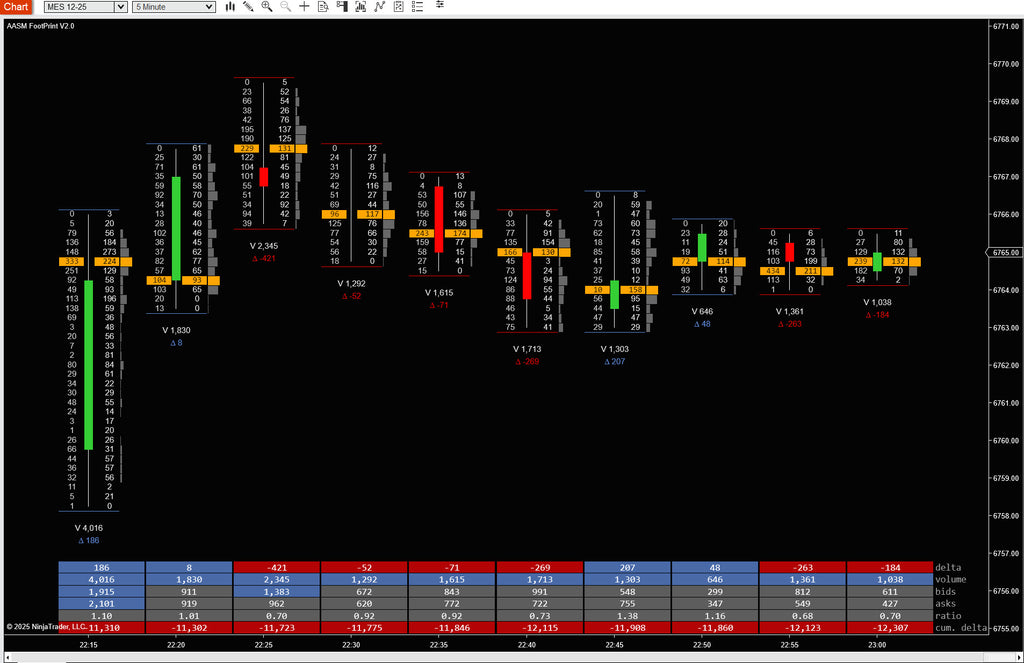Click the 6765.00 current price marker
1024x663 pixels.
click(1004, 252)
